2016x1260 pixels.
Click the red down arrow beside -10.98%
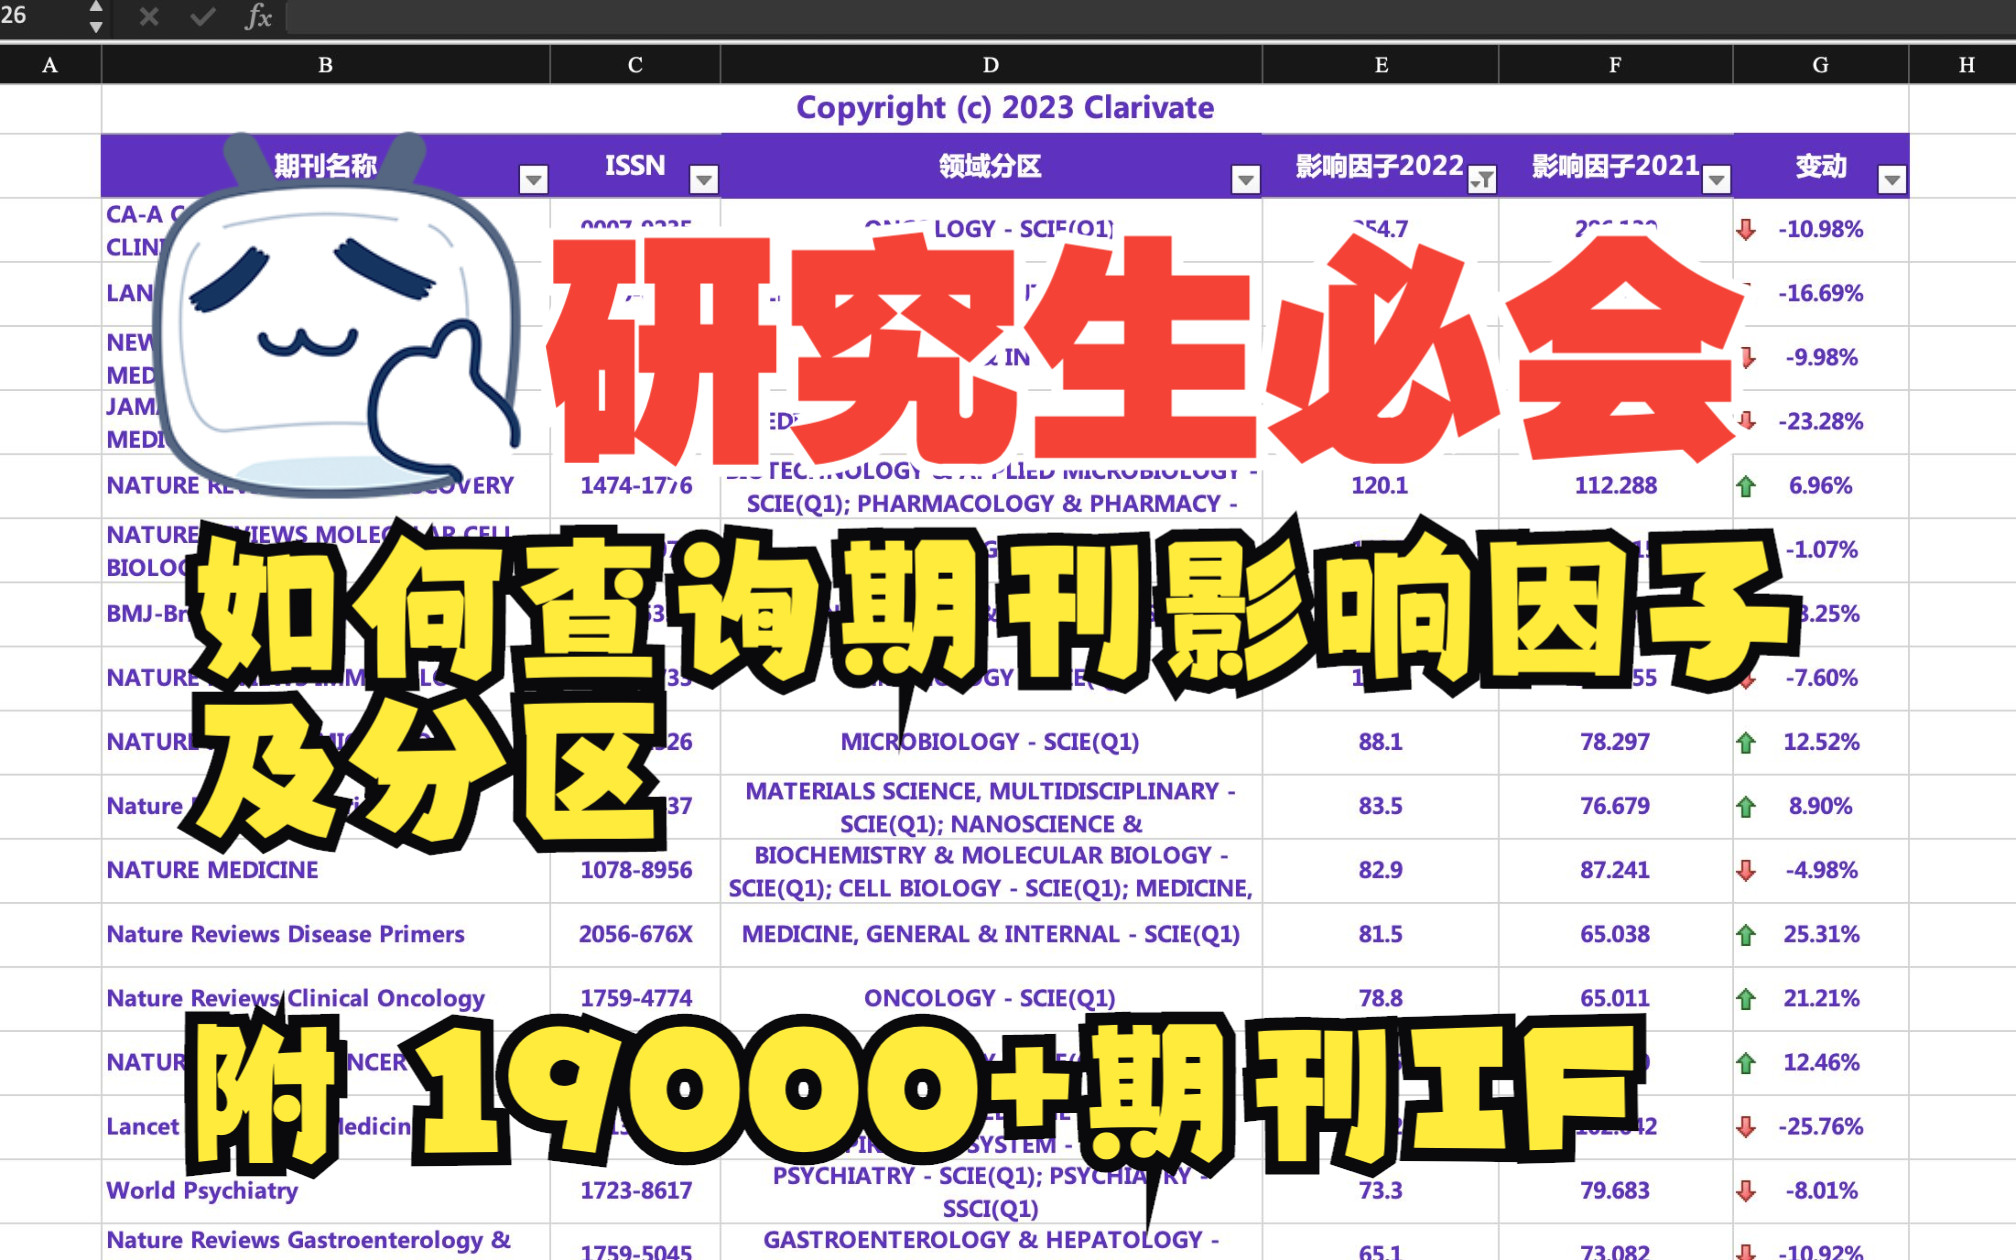pyautogui.click(x=1745, y=228)
